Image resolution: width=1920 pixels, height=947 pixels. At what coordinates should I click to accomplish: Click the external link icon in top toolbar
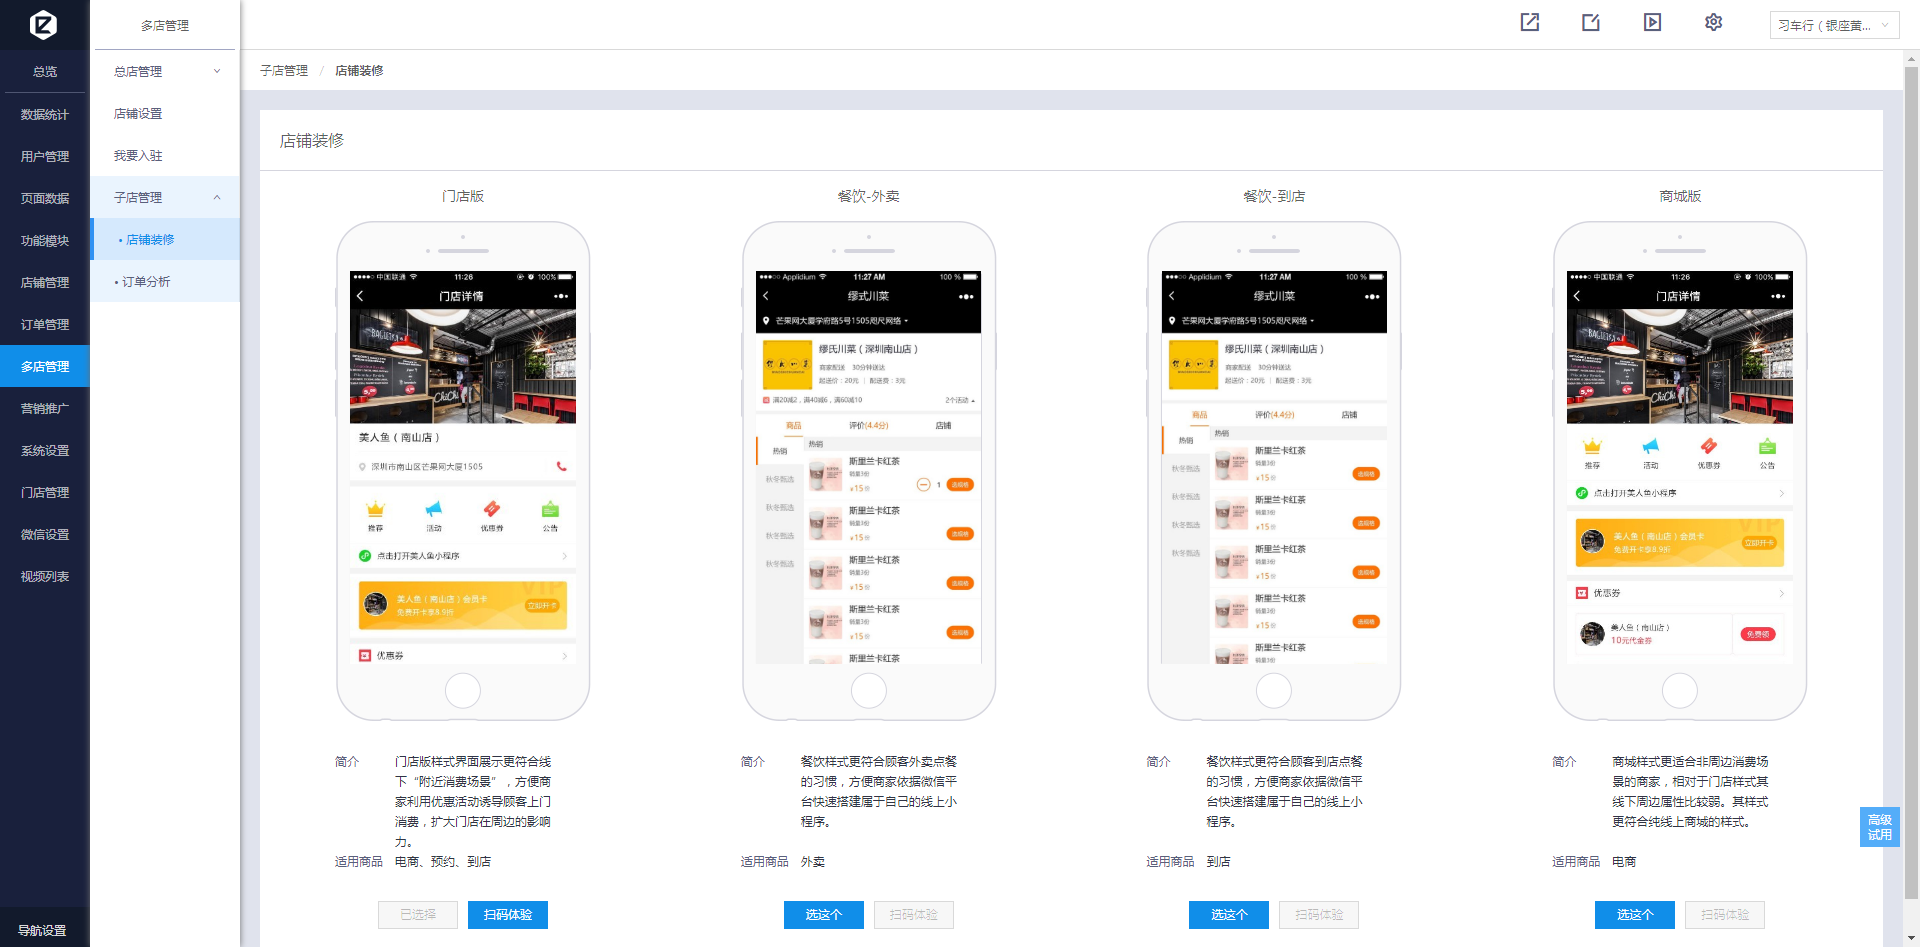click(x=1530, y=22)
